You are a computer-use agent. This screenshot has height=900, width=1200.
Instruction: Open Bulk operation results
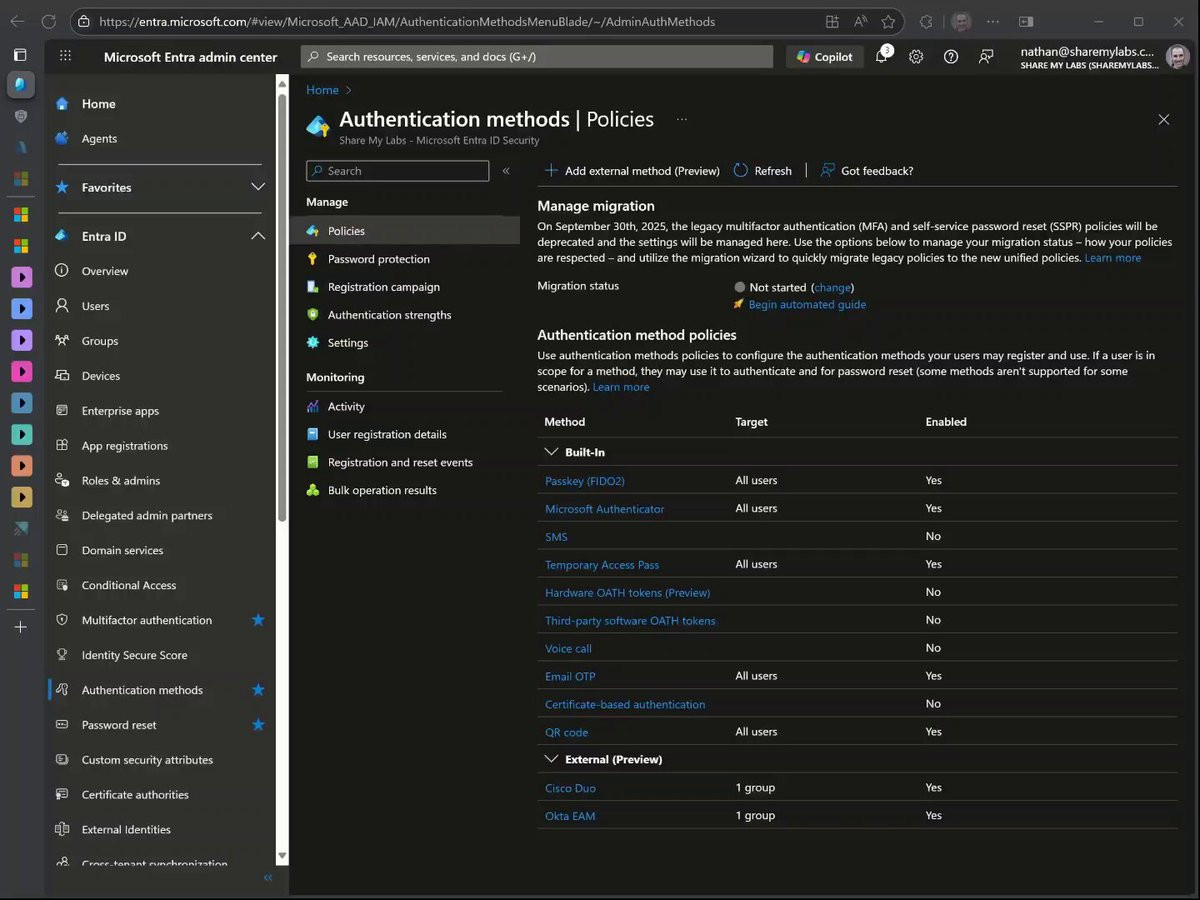[x=382, y=491]
